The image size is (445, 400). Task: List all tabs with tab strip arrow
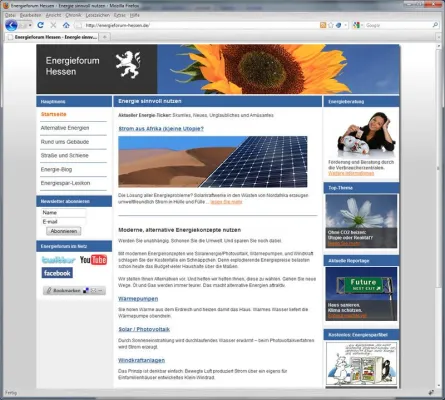click(439, 37)
